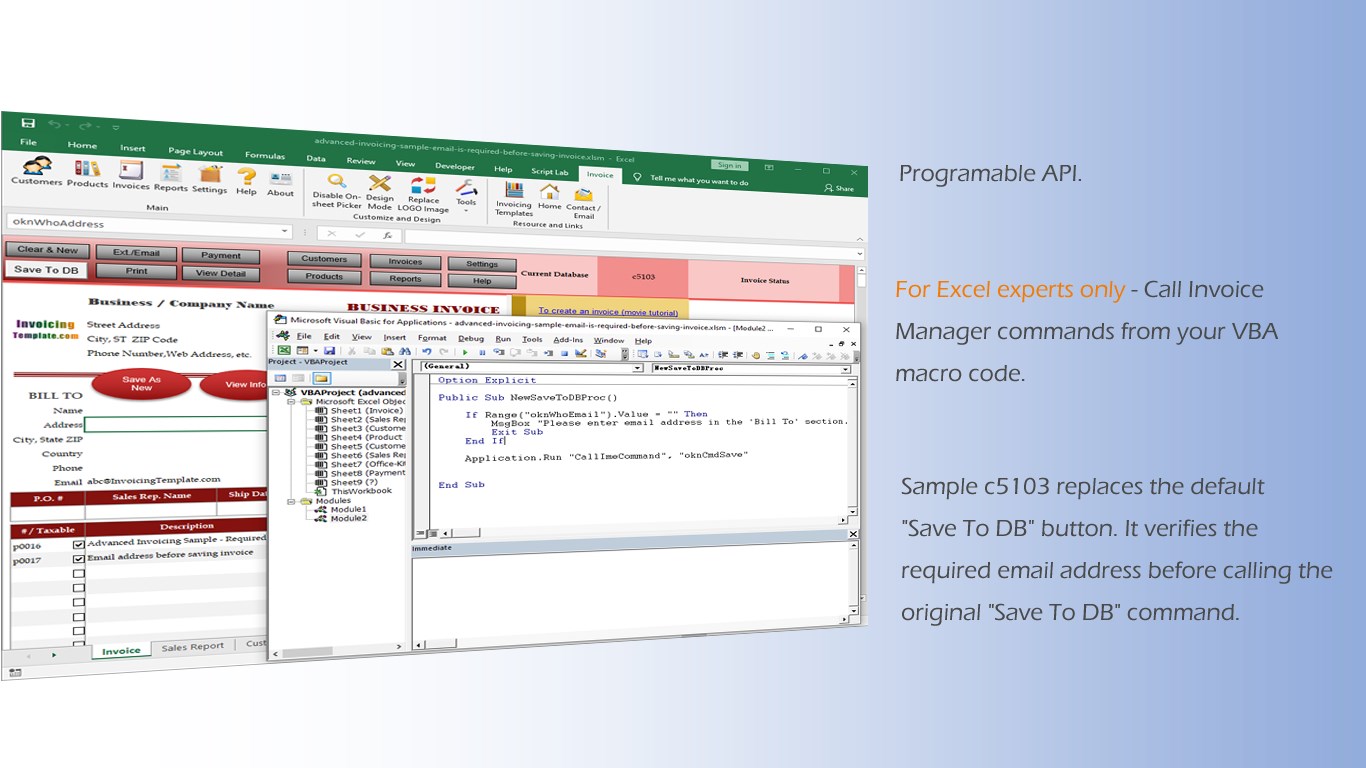Click the formula bar fx icon
The width and height of the screenshot is (1366, 768).
[x=387, y=235]
